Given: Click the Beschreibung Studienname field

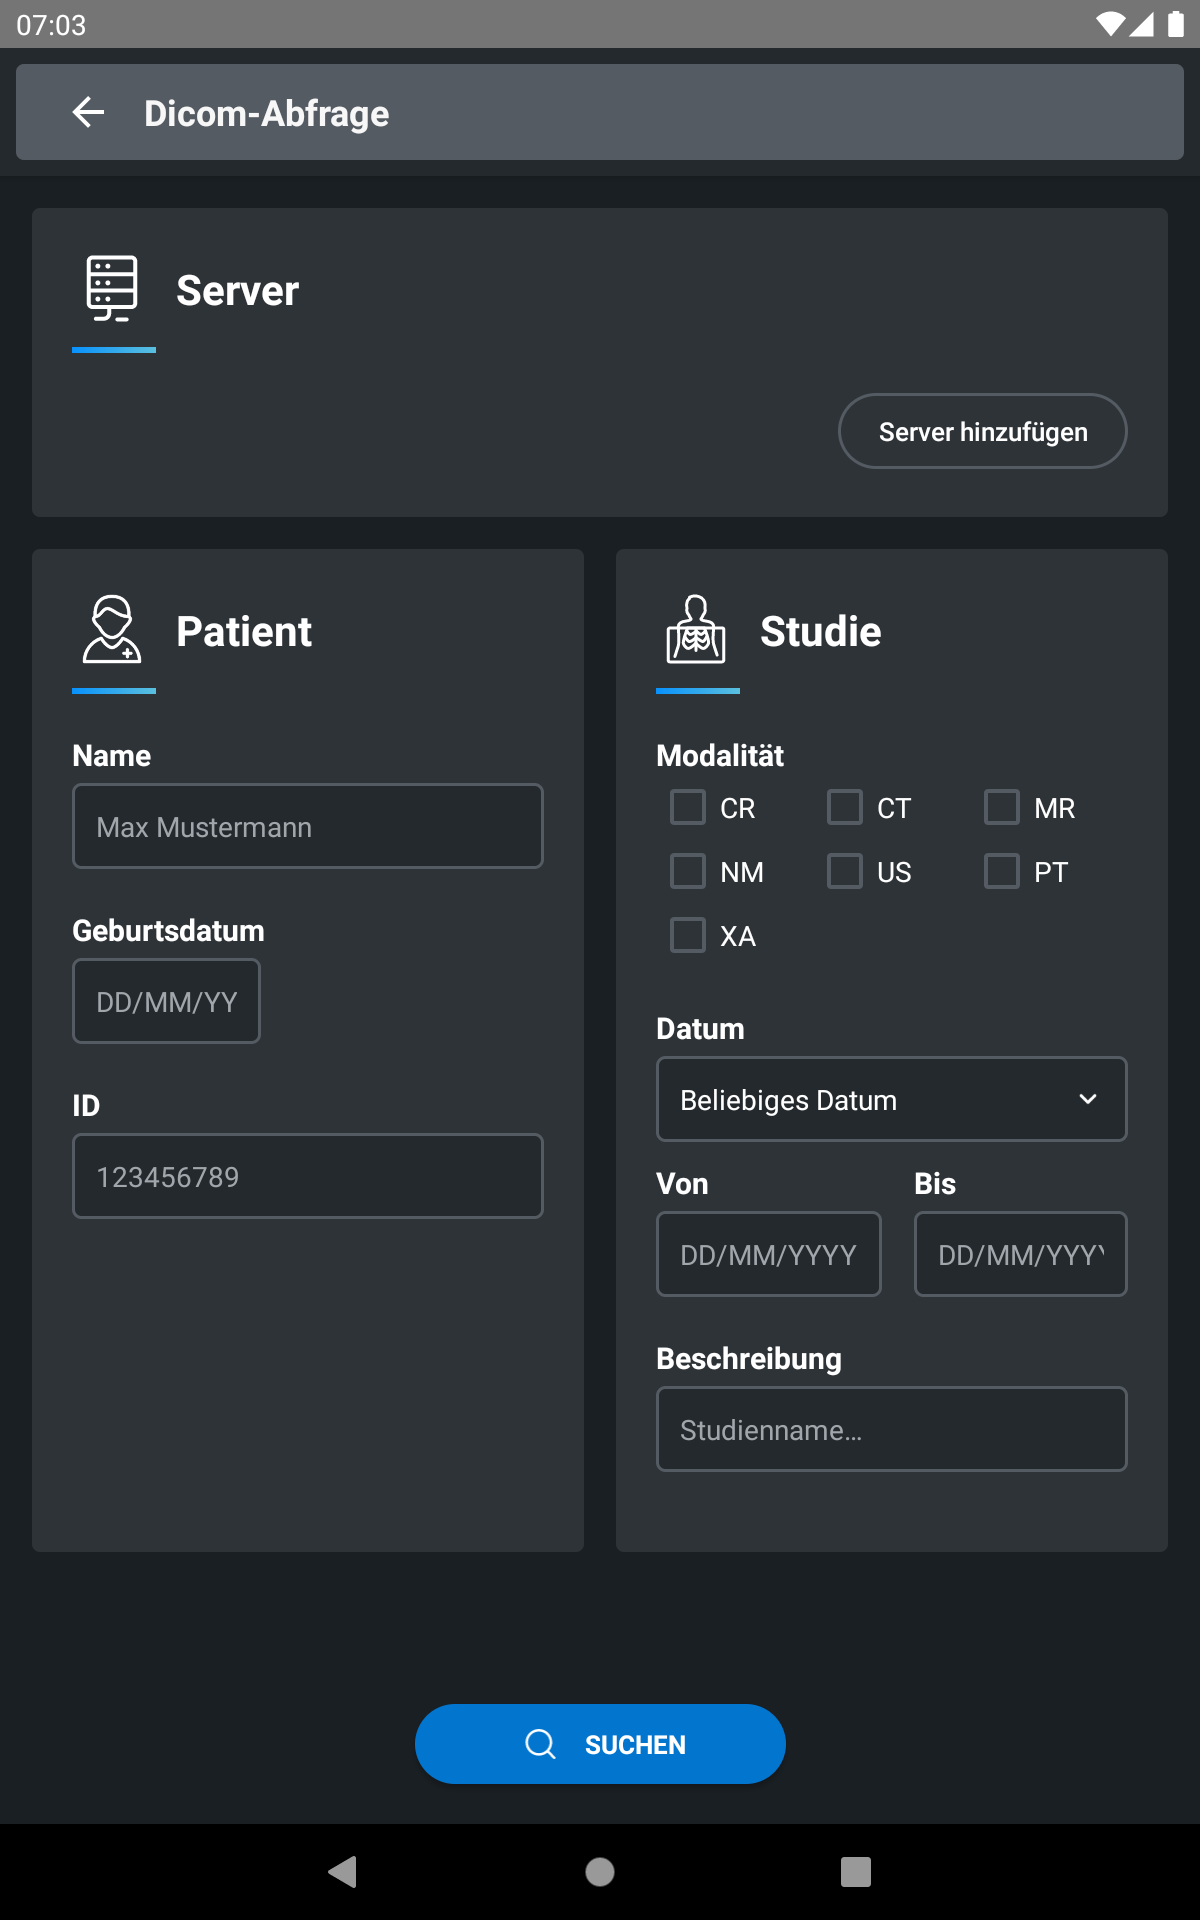Looking at the screenshot, I should (892, 1429).
